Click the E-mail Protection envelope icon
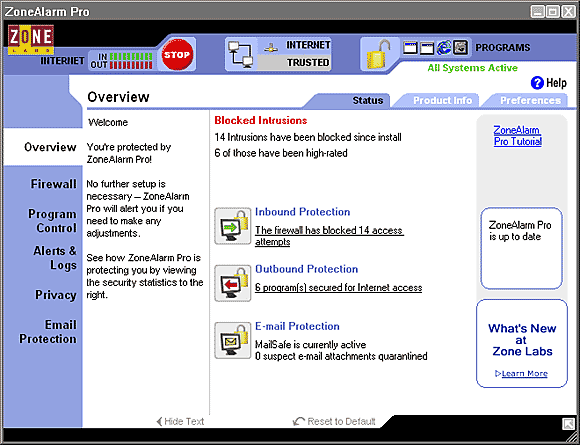Screen dimensions: 580x445 tap(233, 340)
